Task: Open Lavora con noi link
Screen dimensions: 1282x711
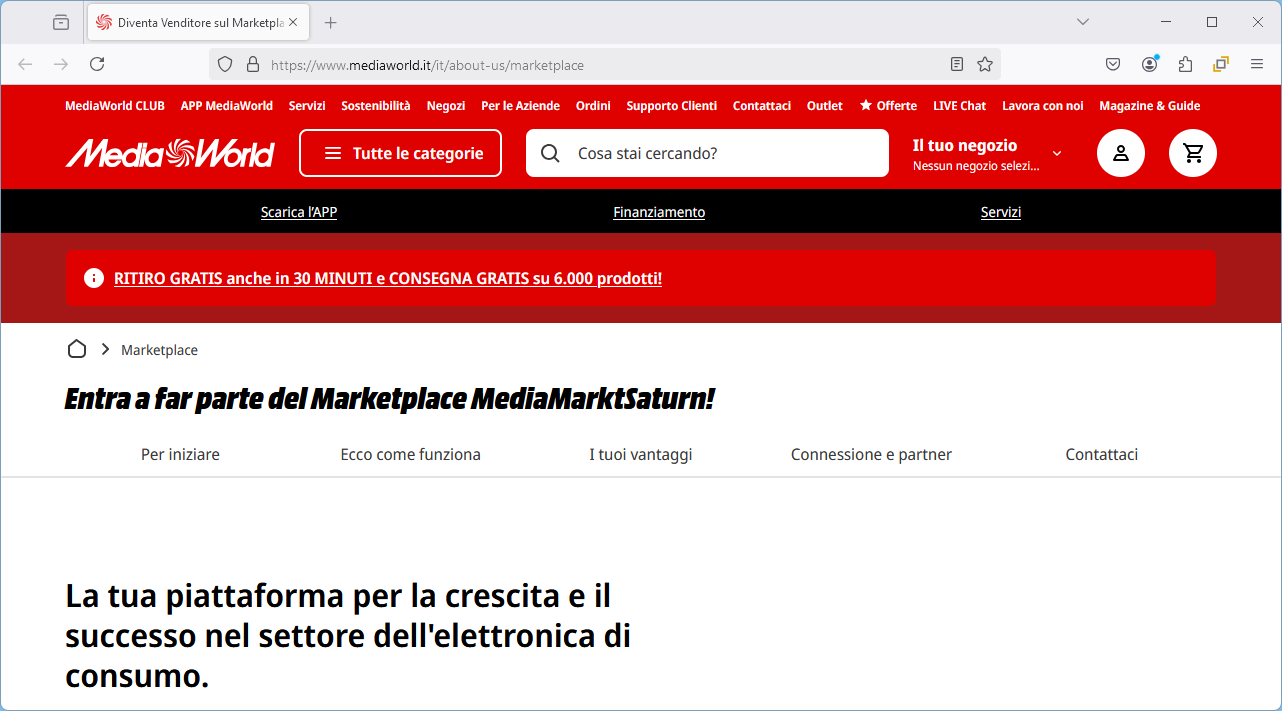Action: coord(1043,106)
